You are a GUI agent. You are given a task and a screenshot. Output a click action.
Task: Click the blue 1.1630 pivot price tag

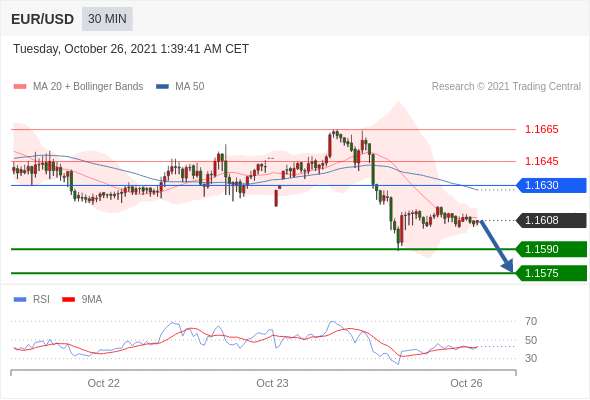coord(552,186)
